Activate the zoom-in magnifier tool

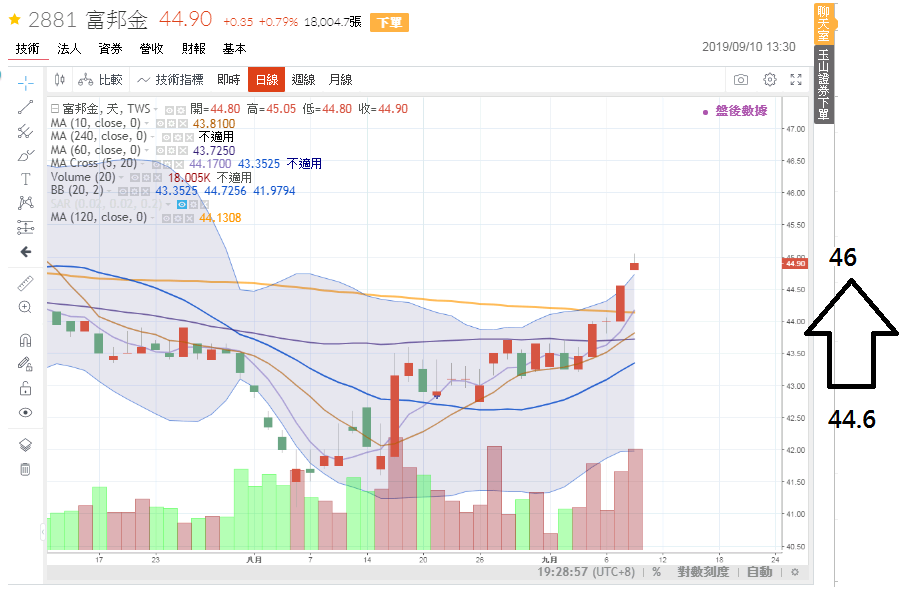click(x=26, y=308)
